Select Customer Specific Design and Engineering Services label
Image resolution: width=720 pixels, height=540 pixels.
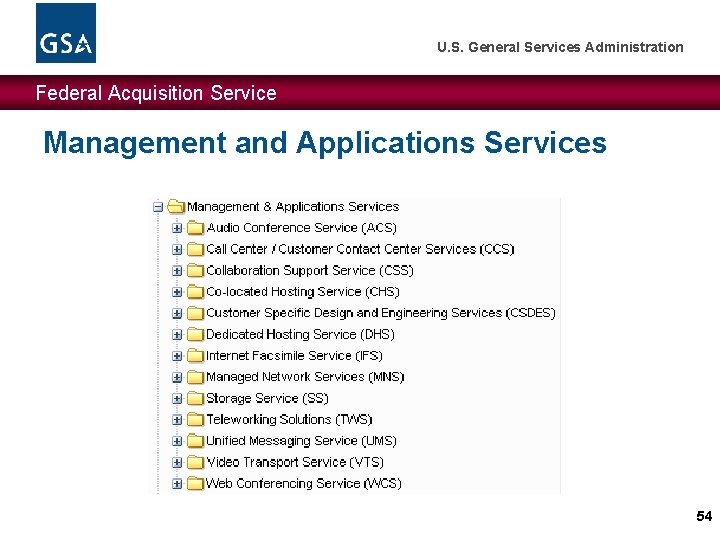[381, 313]
